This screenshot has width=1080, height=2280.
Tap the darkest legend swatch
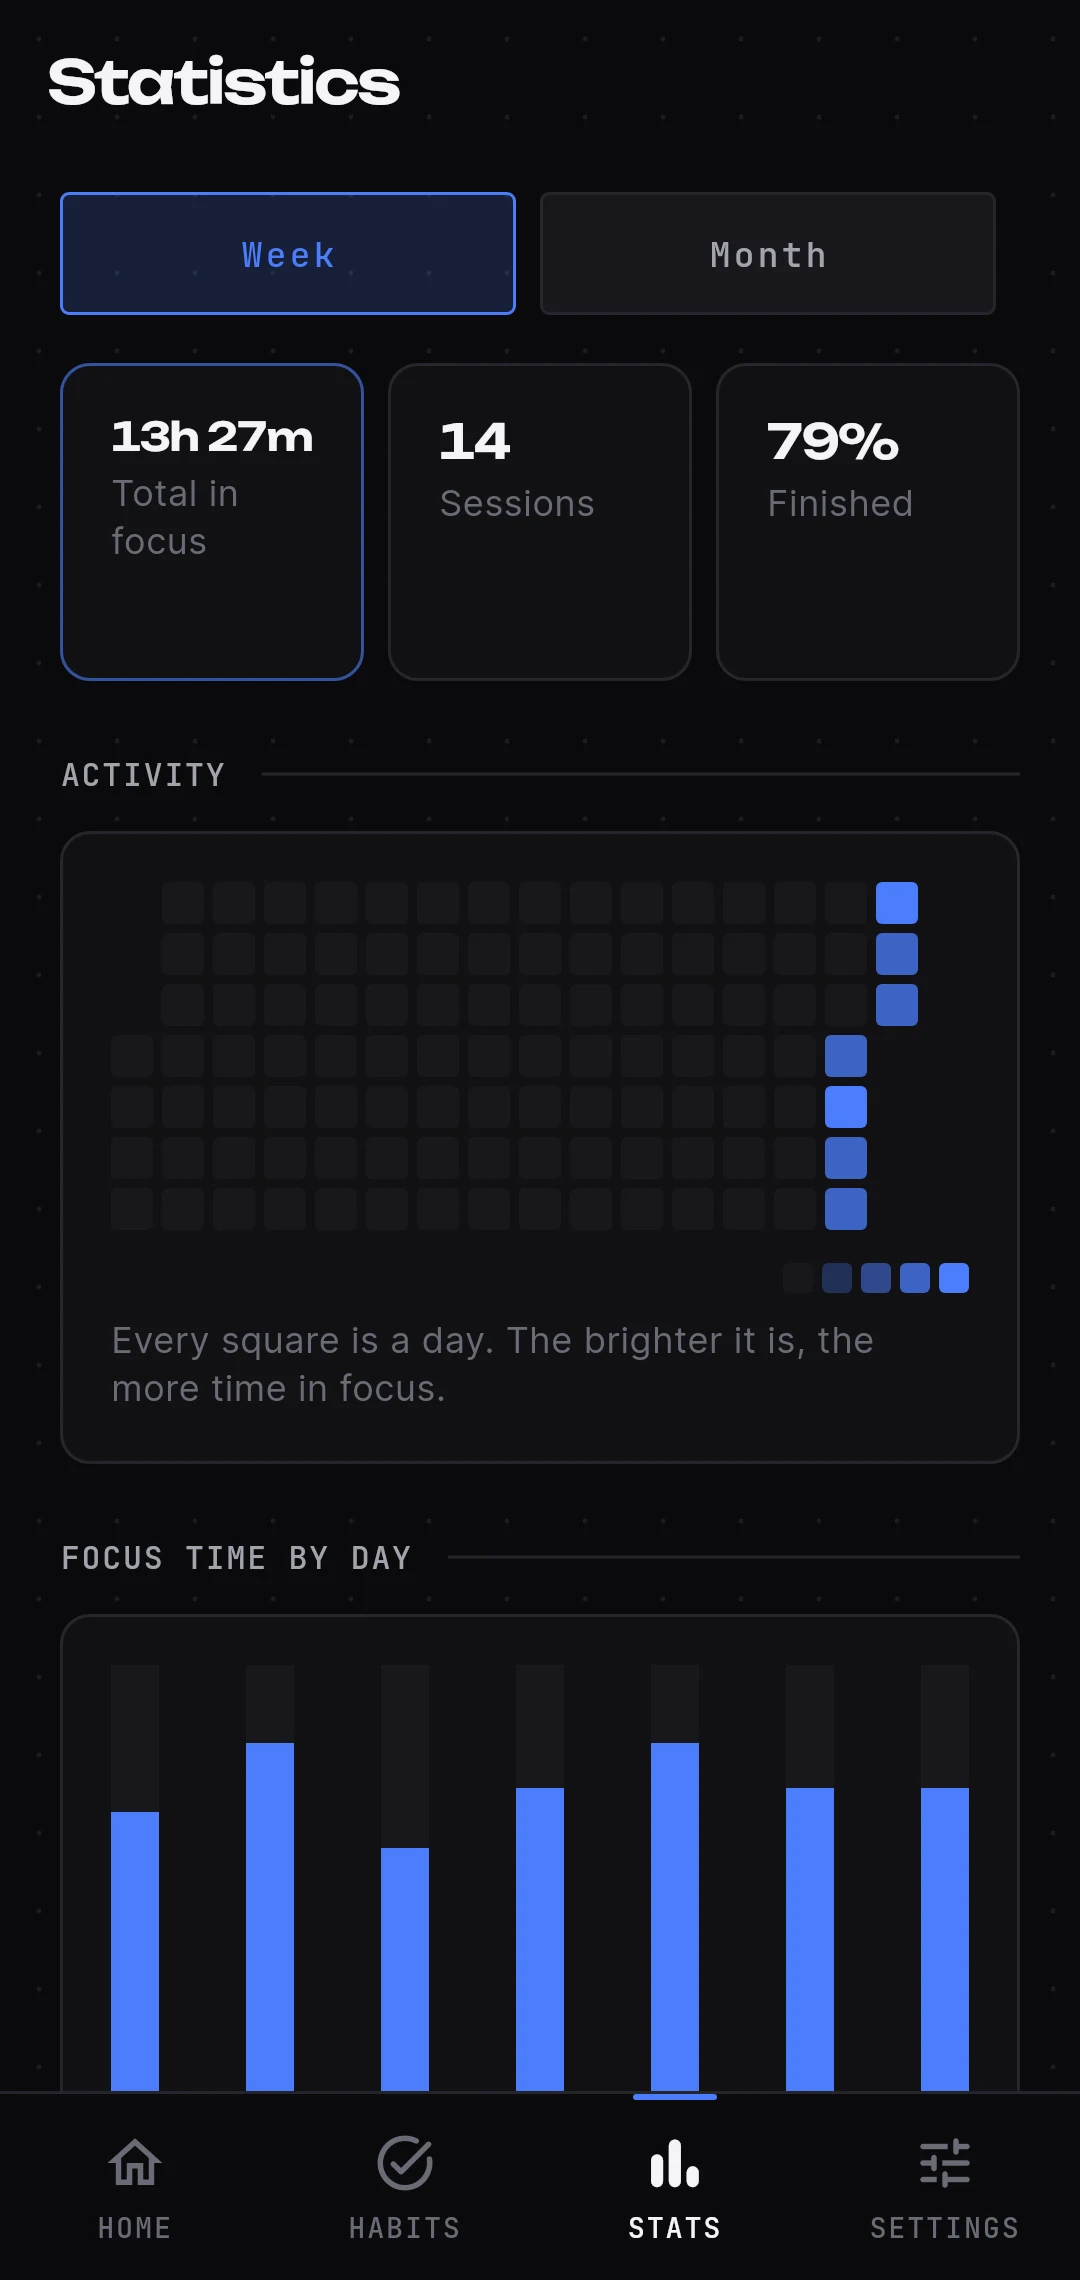pos(798,1278)
